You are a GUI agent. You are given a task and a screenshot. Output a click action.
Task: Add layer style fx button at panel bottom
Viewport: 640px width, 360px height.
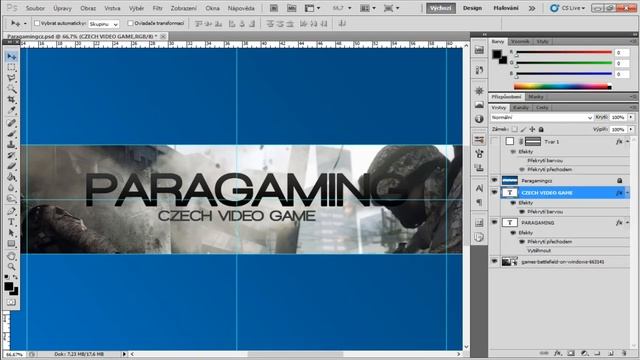[x=557, y=353]
